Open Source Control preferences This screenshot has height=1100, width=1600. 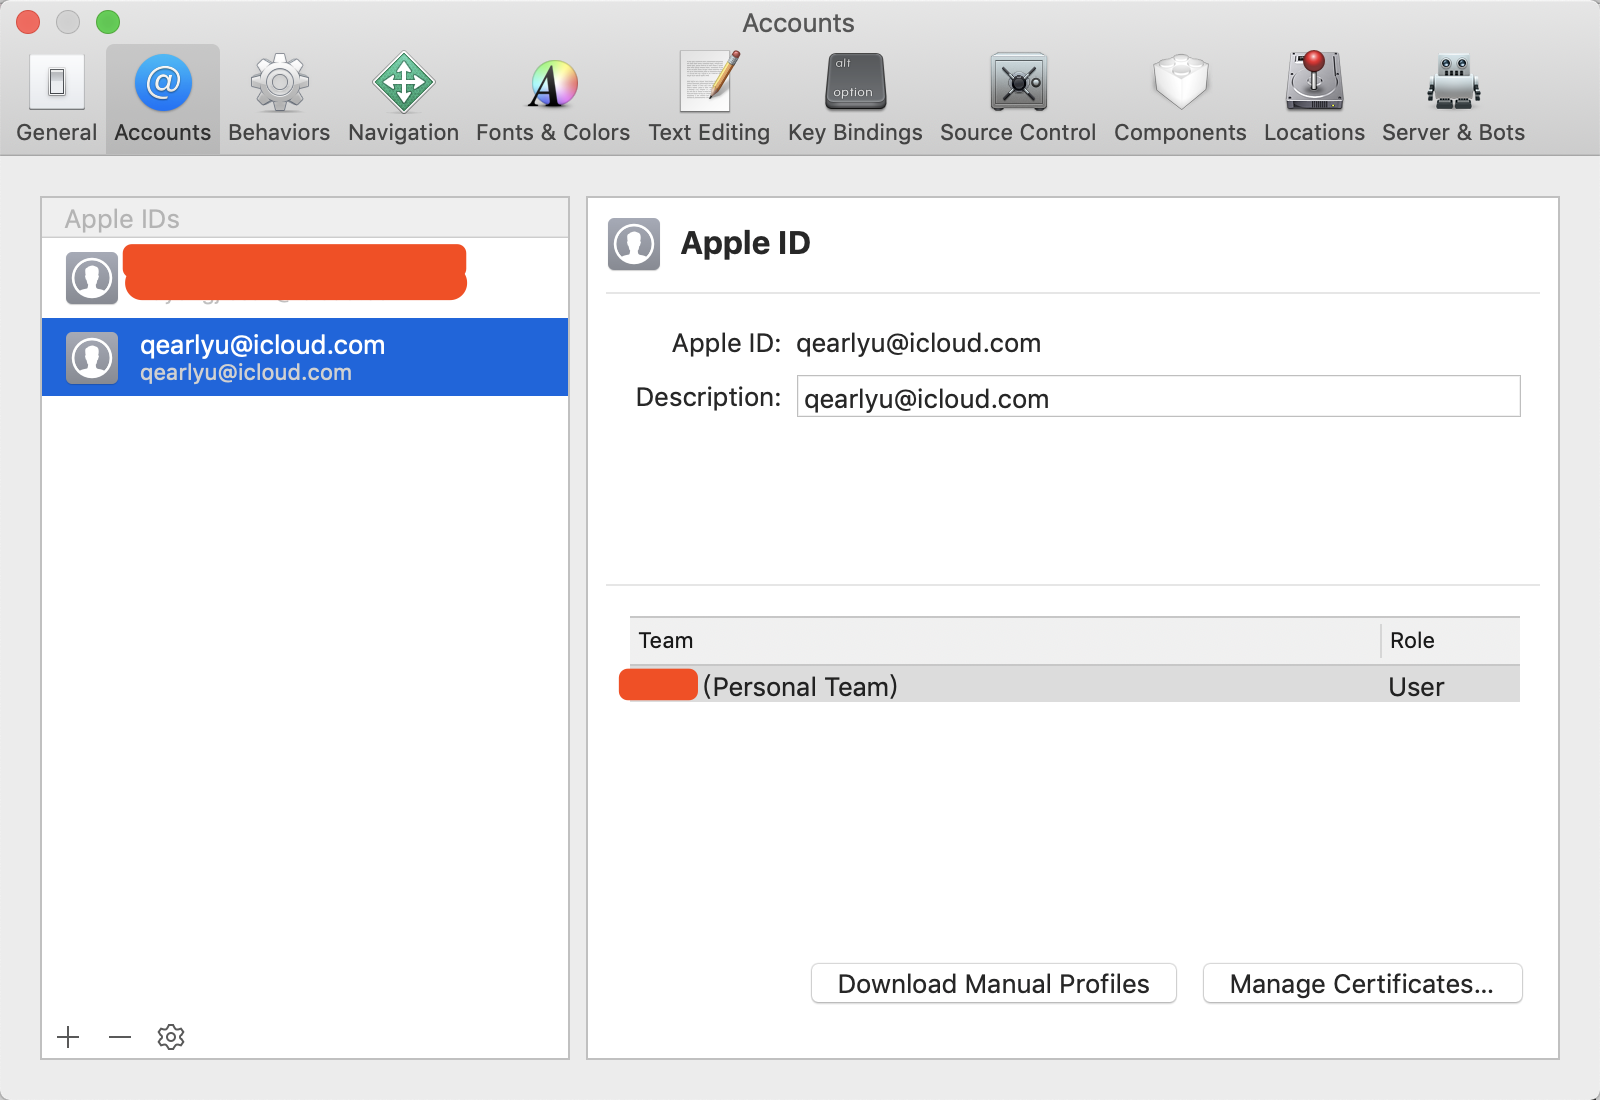point(1016,95)
